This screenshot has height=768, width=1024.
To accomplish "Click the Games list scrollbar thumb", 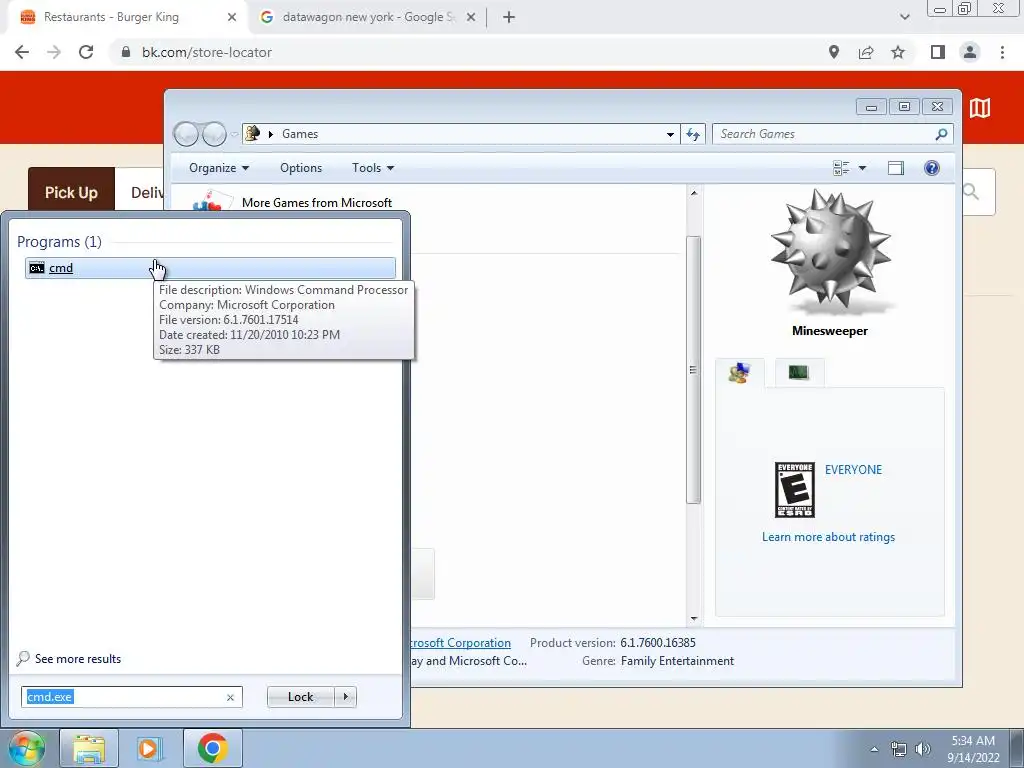I will [x=694, y=370].
